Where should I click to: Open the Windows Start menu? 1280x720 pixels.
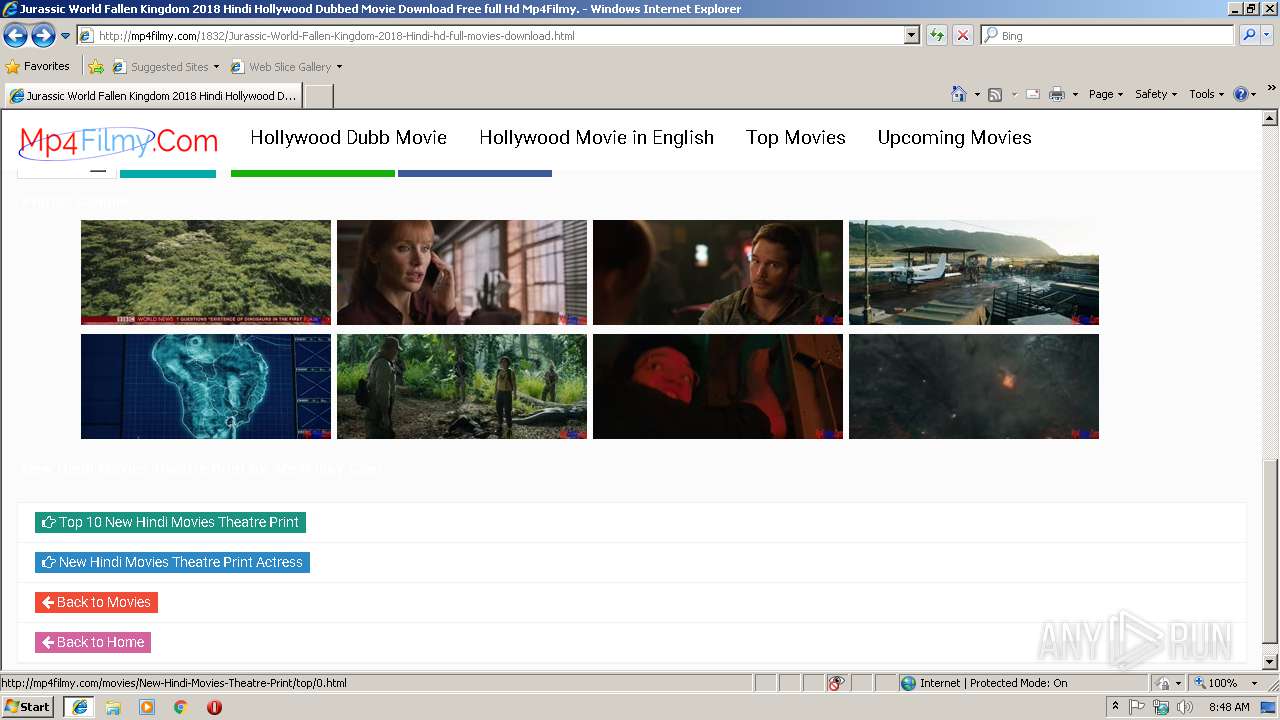[x=28, y=707]
